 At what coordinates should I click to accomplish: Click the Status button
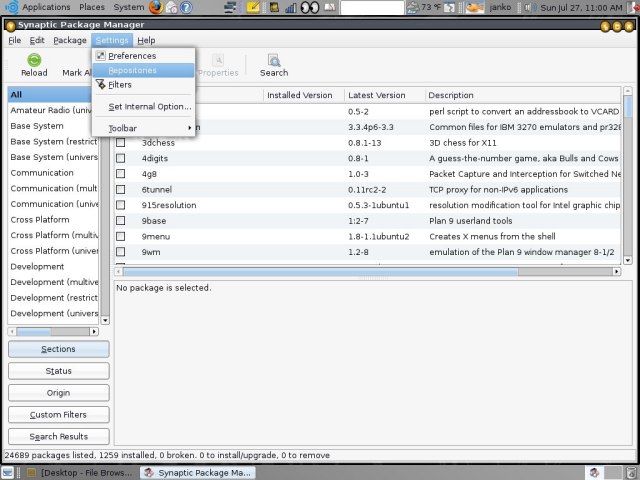59,371
